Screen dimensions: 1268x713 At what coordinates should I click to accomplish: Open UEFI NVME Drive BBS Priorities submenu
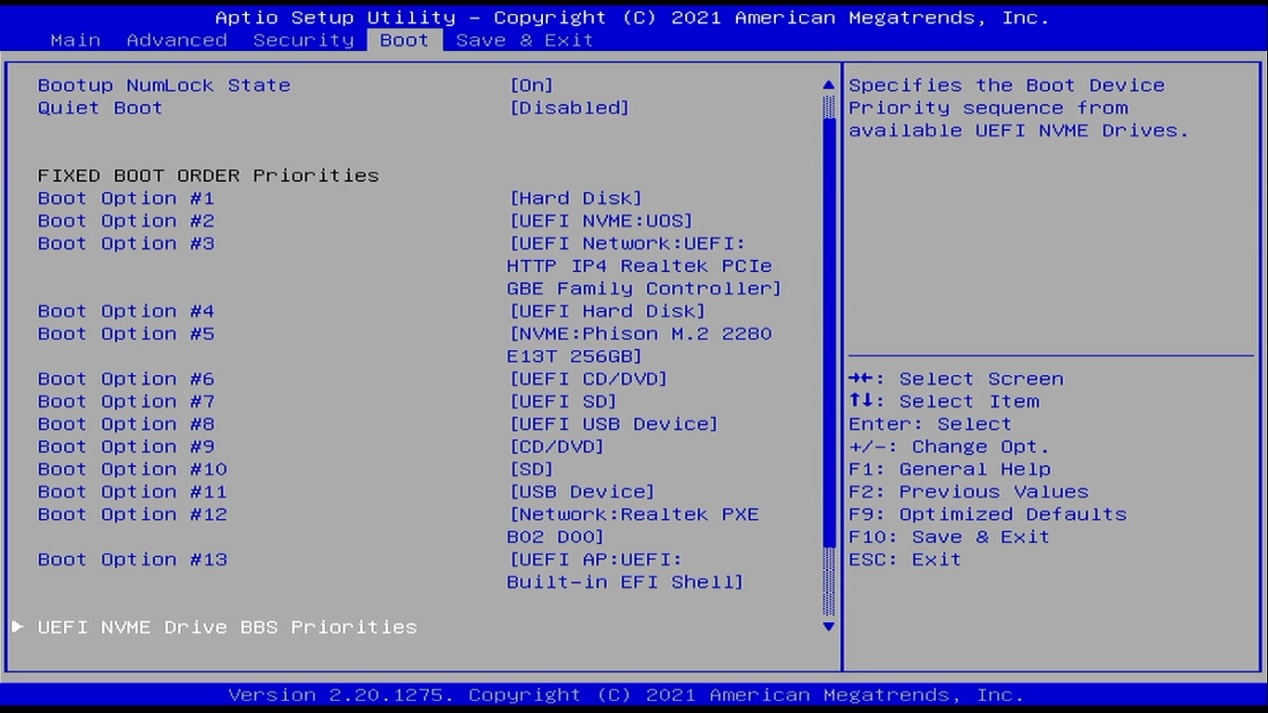coord(227,627)
